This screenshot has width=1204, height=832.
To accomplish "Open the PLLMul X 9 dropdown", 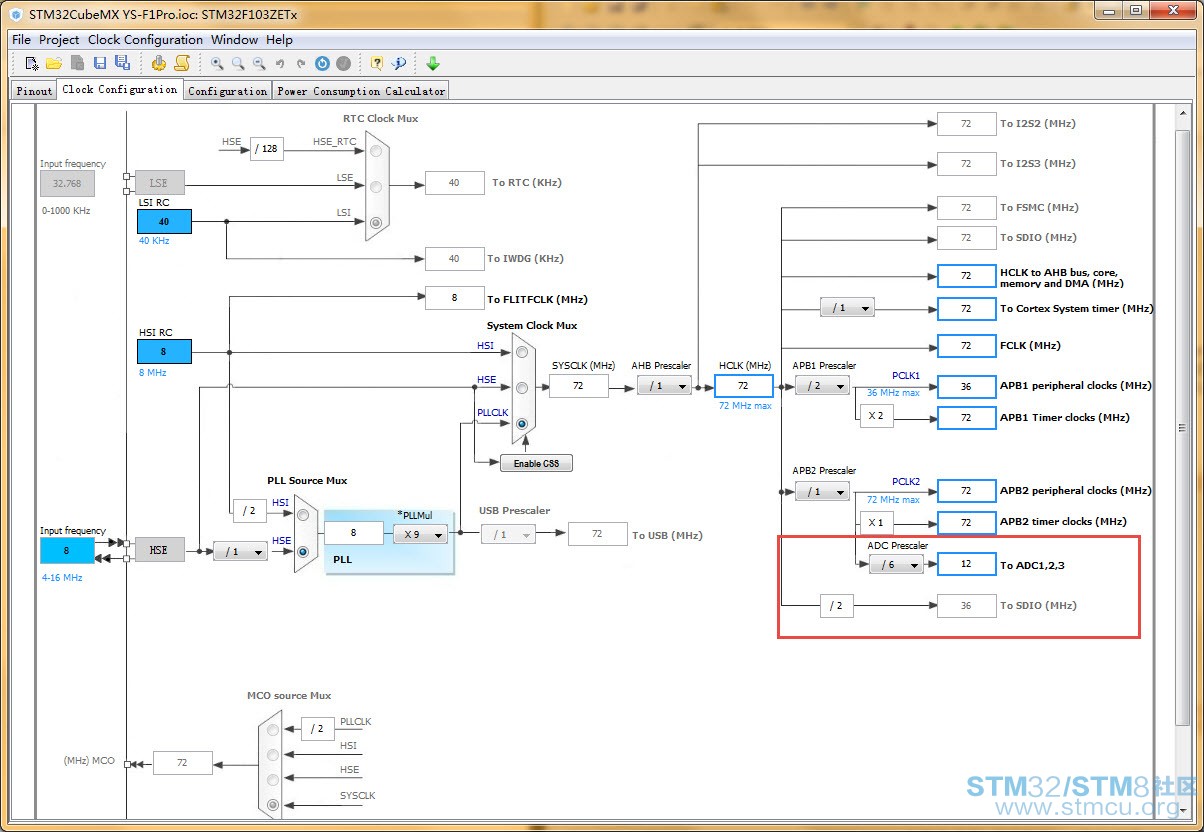I will coord(420,534).
